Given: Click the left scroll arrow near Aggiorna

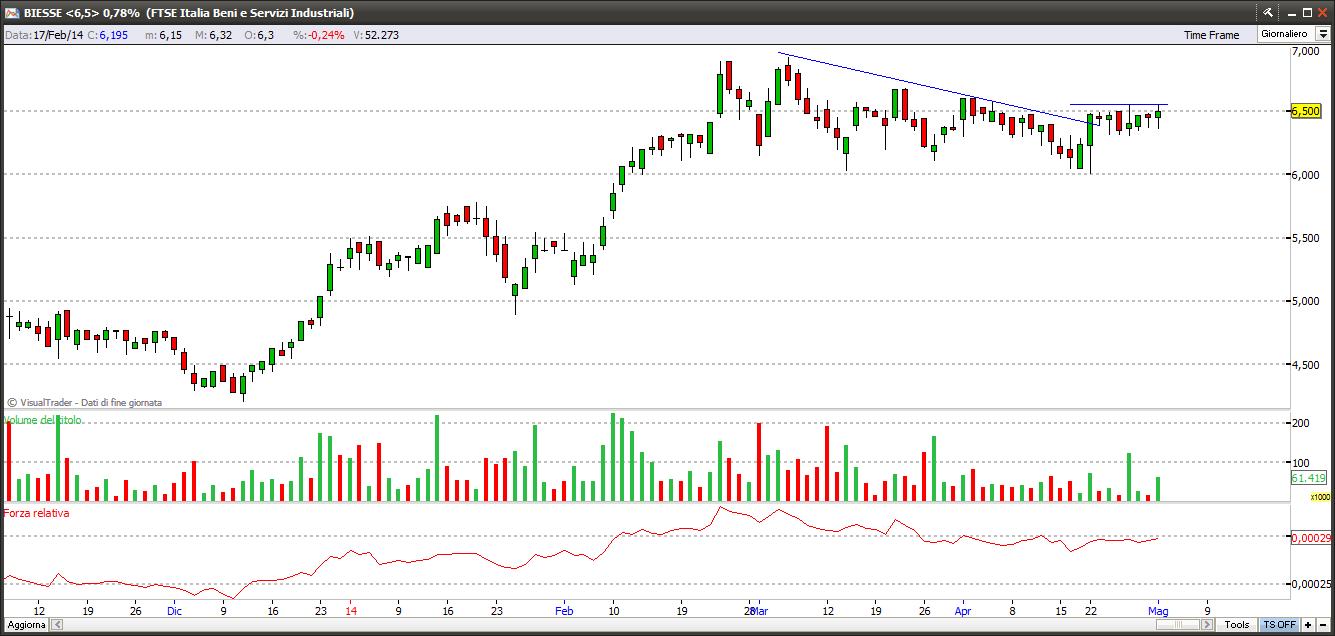Looking at the screenshot, I should tap(56, 625).
